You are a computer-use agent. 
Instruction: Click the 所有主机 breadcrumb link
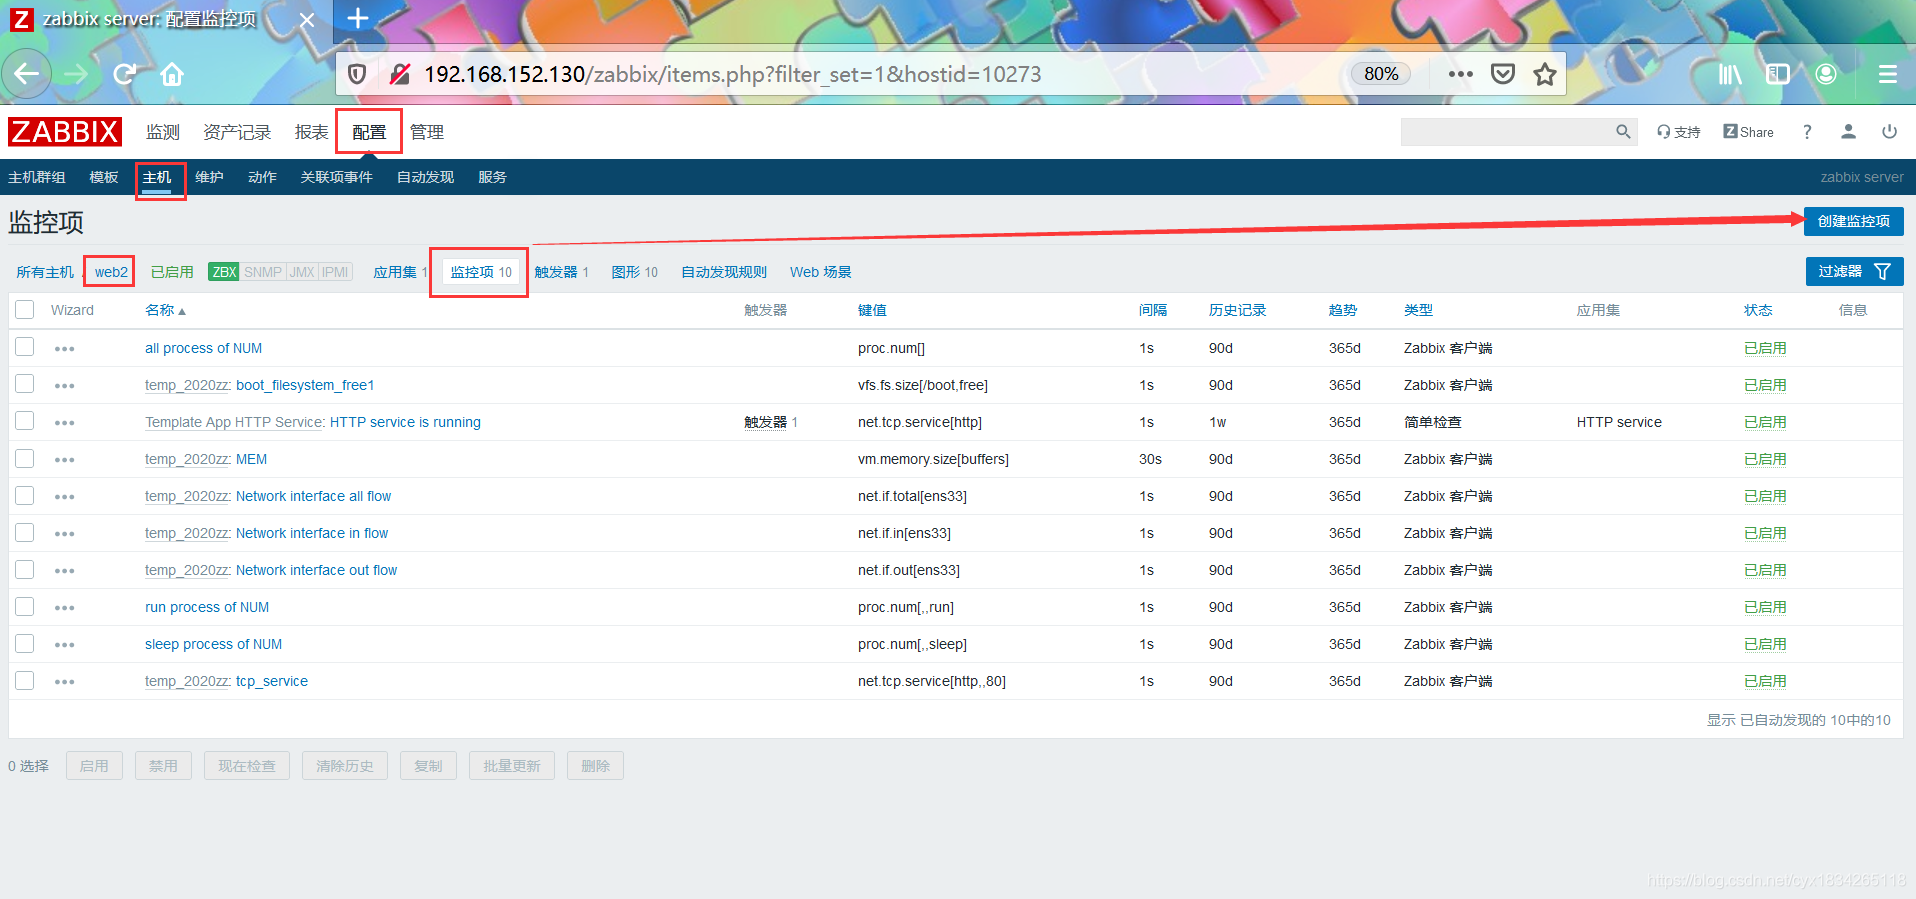(x=45, y=272)
